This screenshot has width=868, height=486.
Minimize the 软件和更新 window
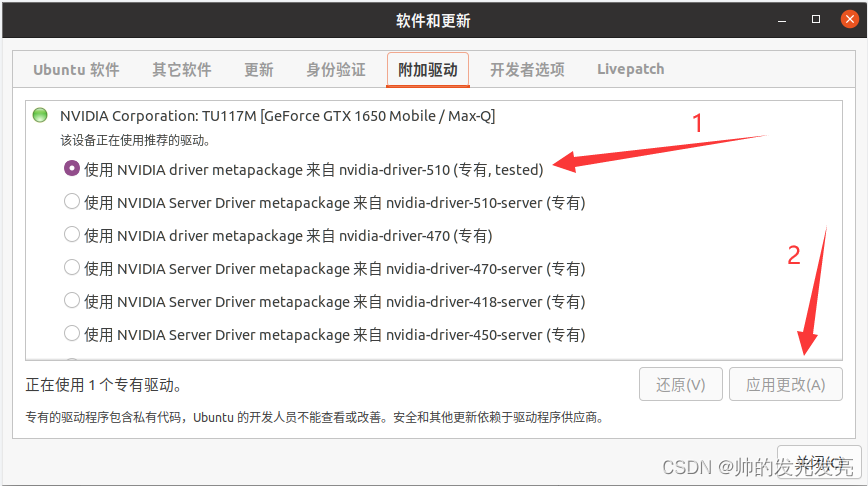(782, 20)
